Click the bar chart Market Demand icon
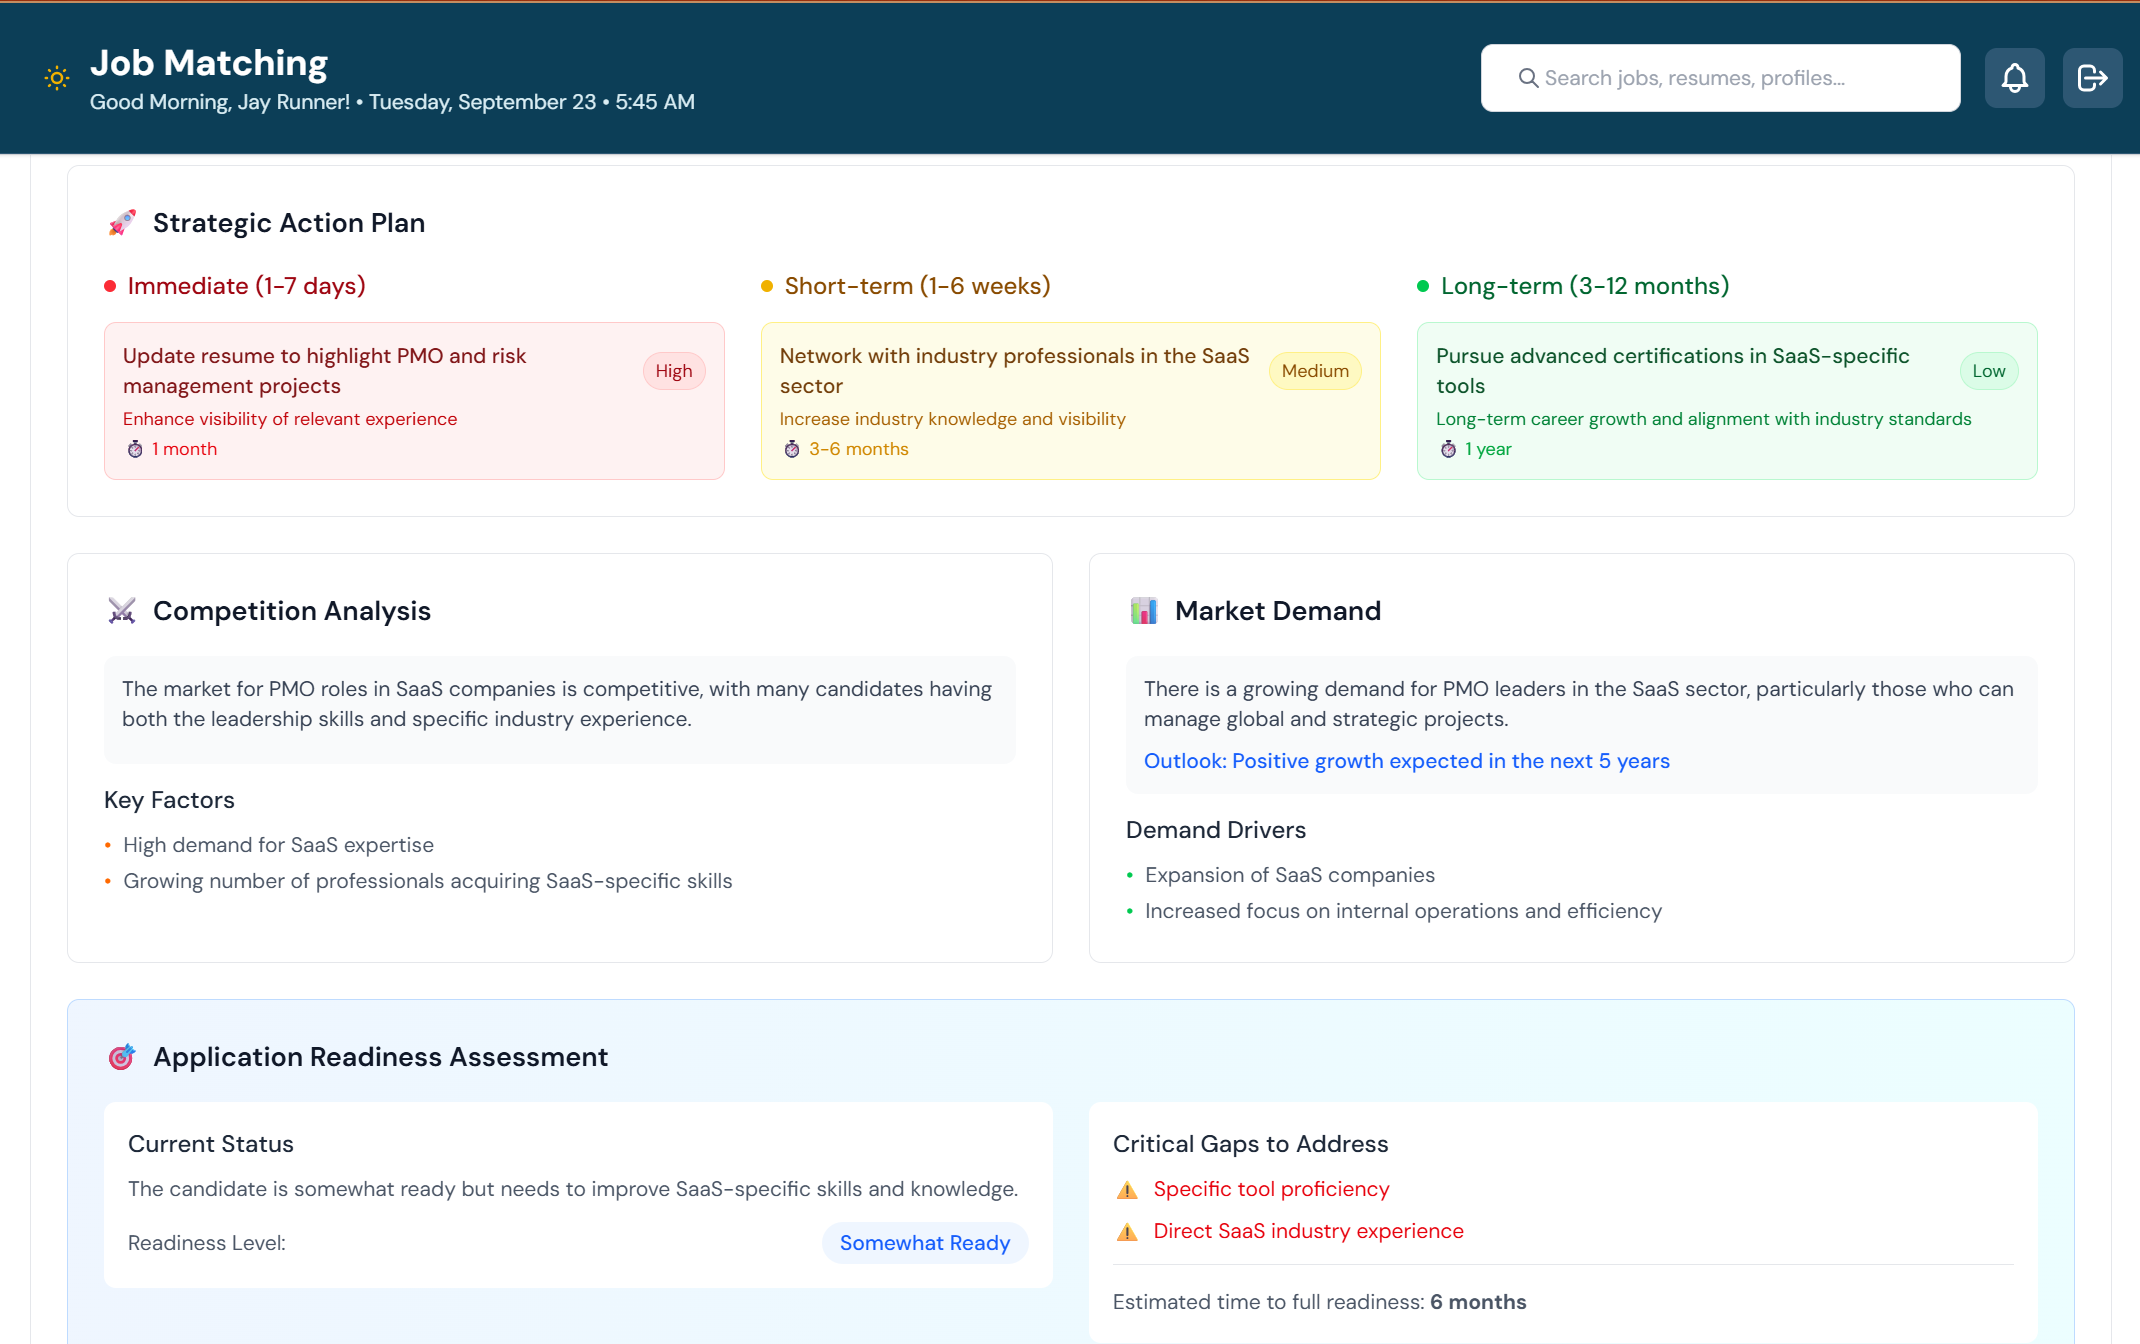The height and width of the screenshot is (1344, 2140). [1143, 610]
